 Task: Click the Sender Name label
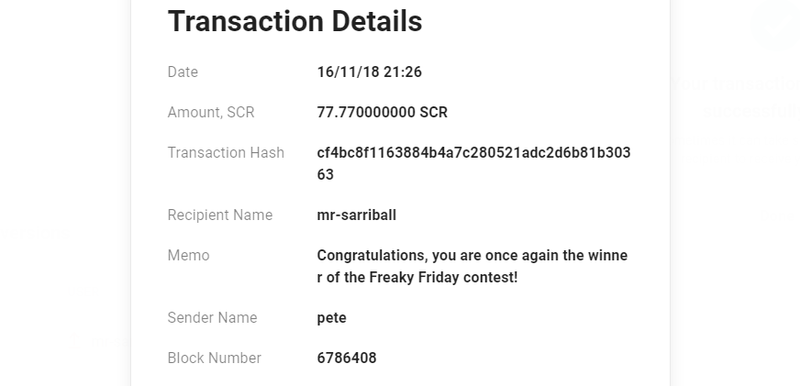click(212, 318)
